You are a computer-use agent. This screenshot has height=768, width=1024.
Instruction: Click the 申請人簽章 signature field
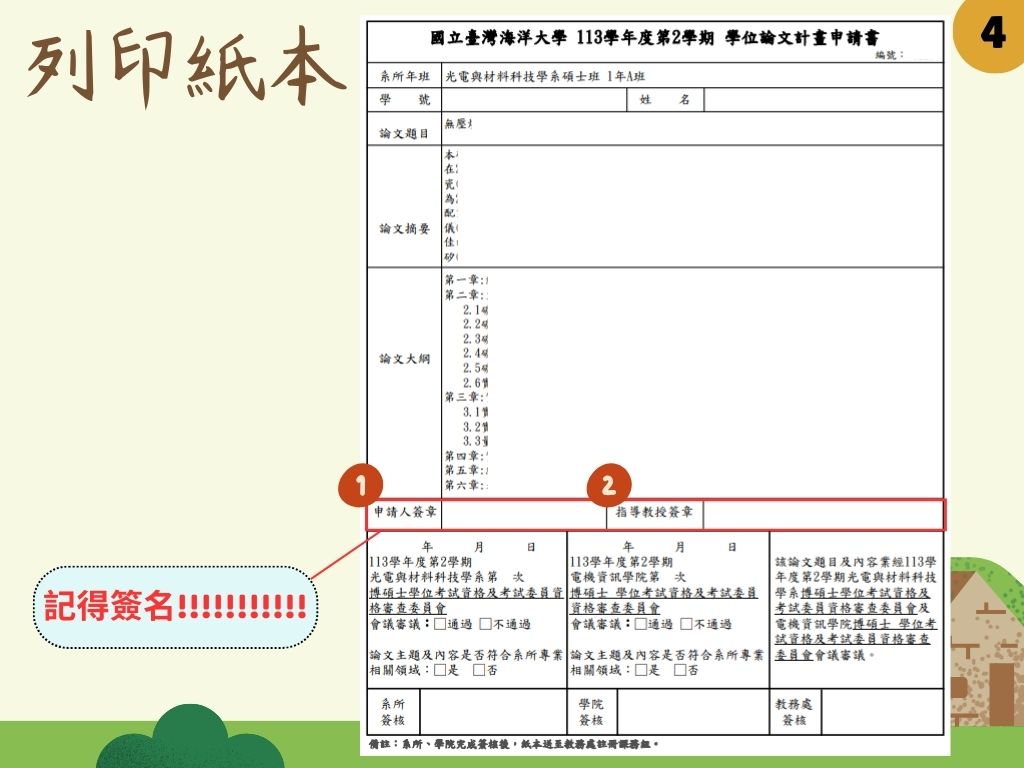pos(522,514)
